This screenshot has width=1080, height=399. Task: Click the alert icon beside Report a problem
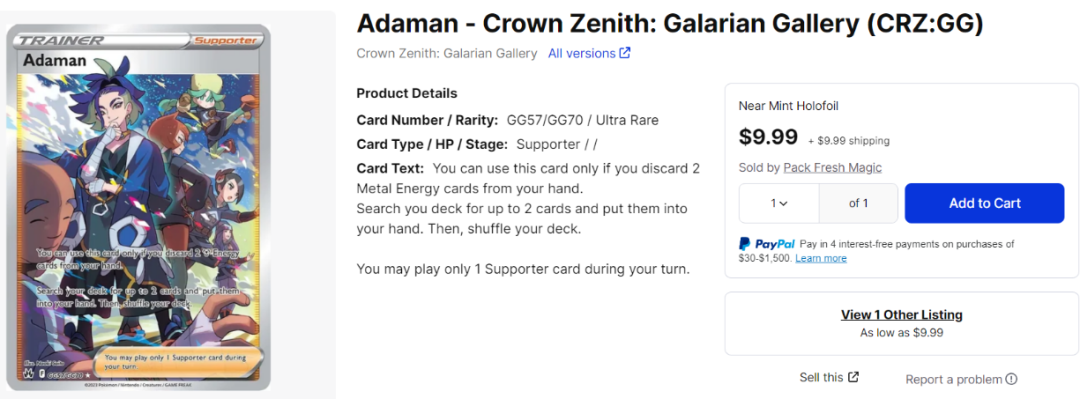click(1011, 379)
